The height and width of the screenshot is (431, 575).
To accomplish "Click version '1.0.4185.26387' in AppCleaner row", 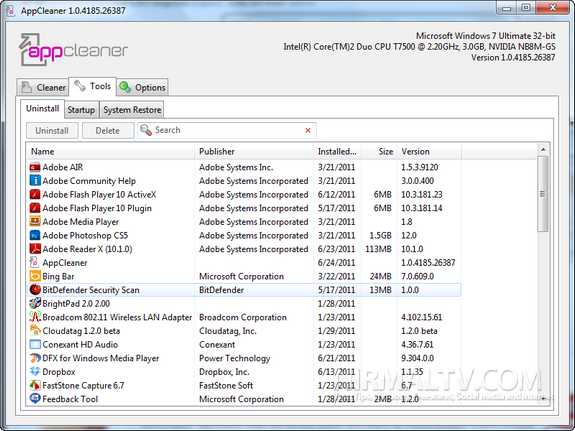I will [x=428, y=263].
